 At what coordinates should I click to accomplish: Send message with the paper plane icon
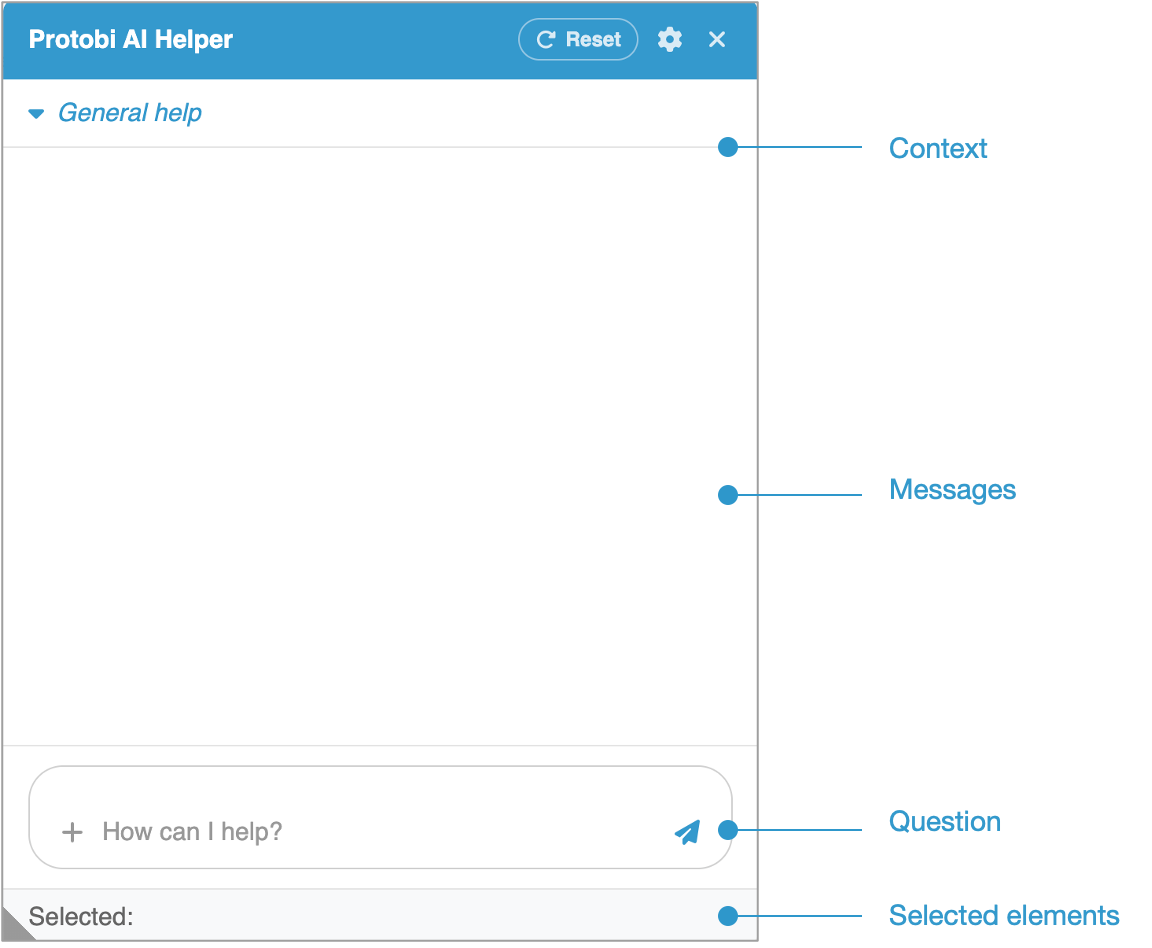coord(687,832)
